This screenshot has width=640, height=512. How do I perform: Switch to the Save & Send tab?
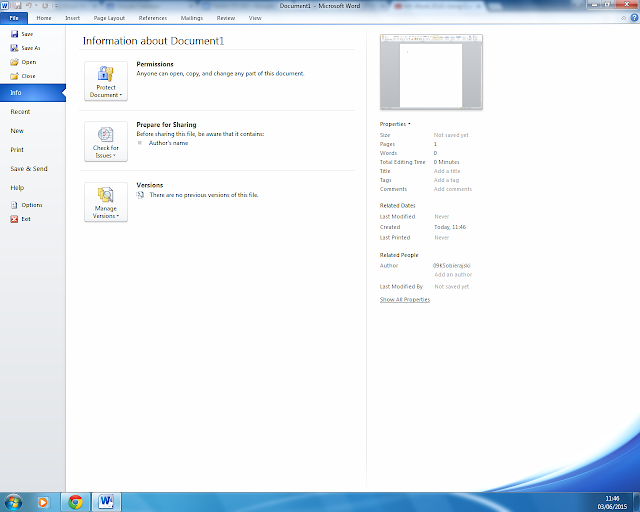point(29,169)
